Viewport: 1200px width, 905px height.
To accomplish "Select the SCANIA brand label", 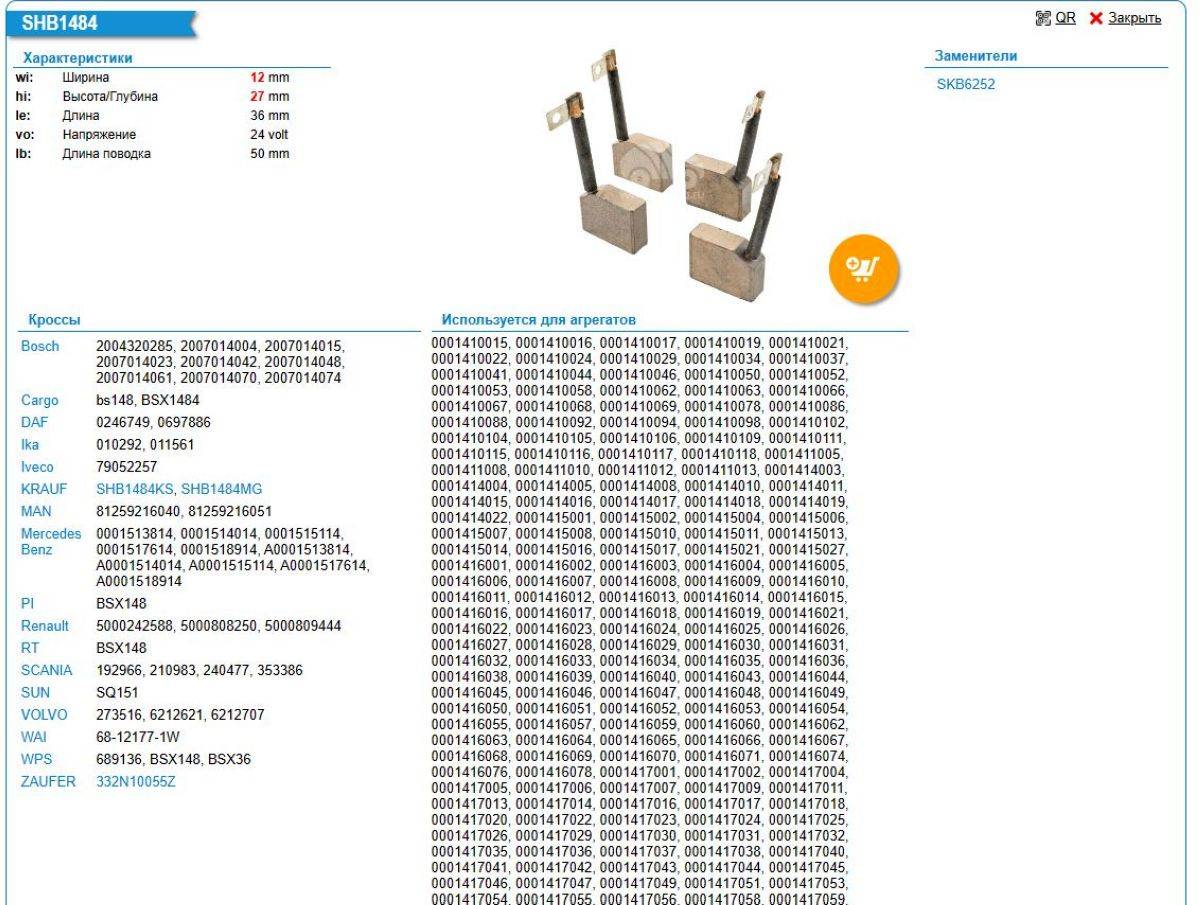I will [46, 670].
